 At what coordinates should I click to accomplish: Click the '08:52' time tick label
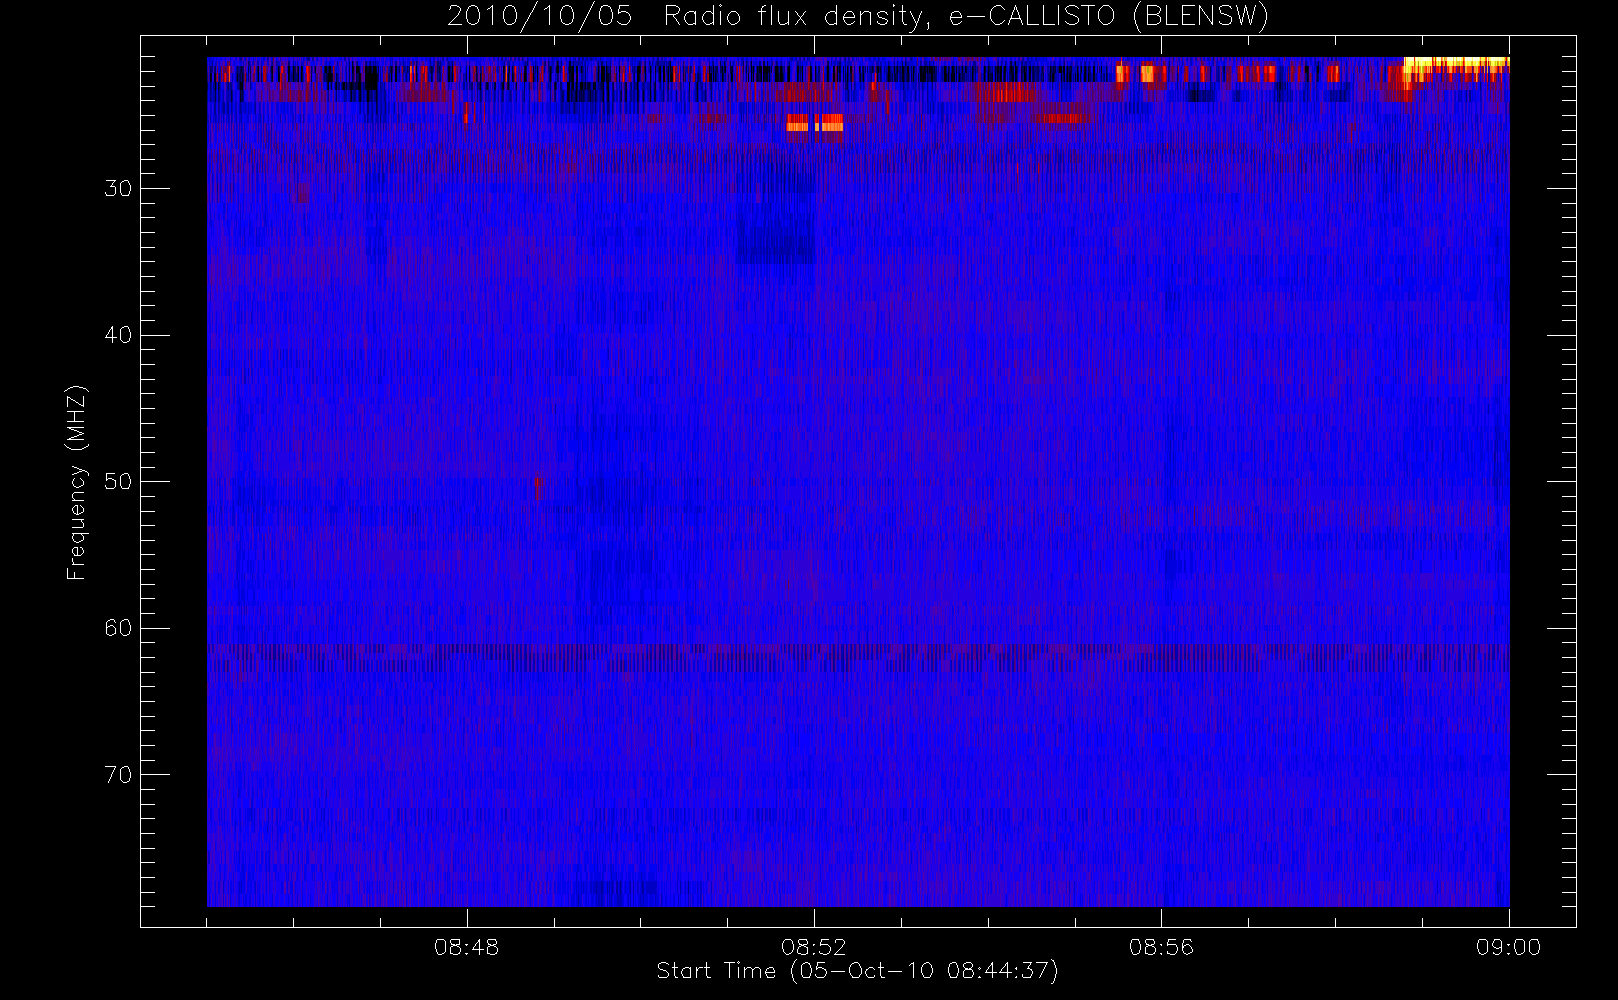[x=814, y=947]
